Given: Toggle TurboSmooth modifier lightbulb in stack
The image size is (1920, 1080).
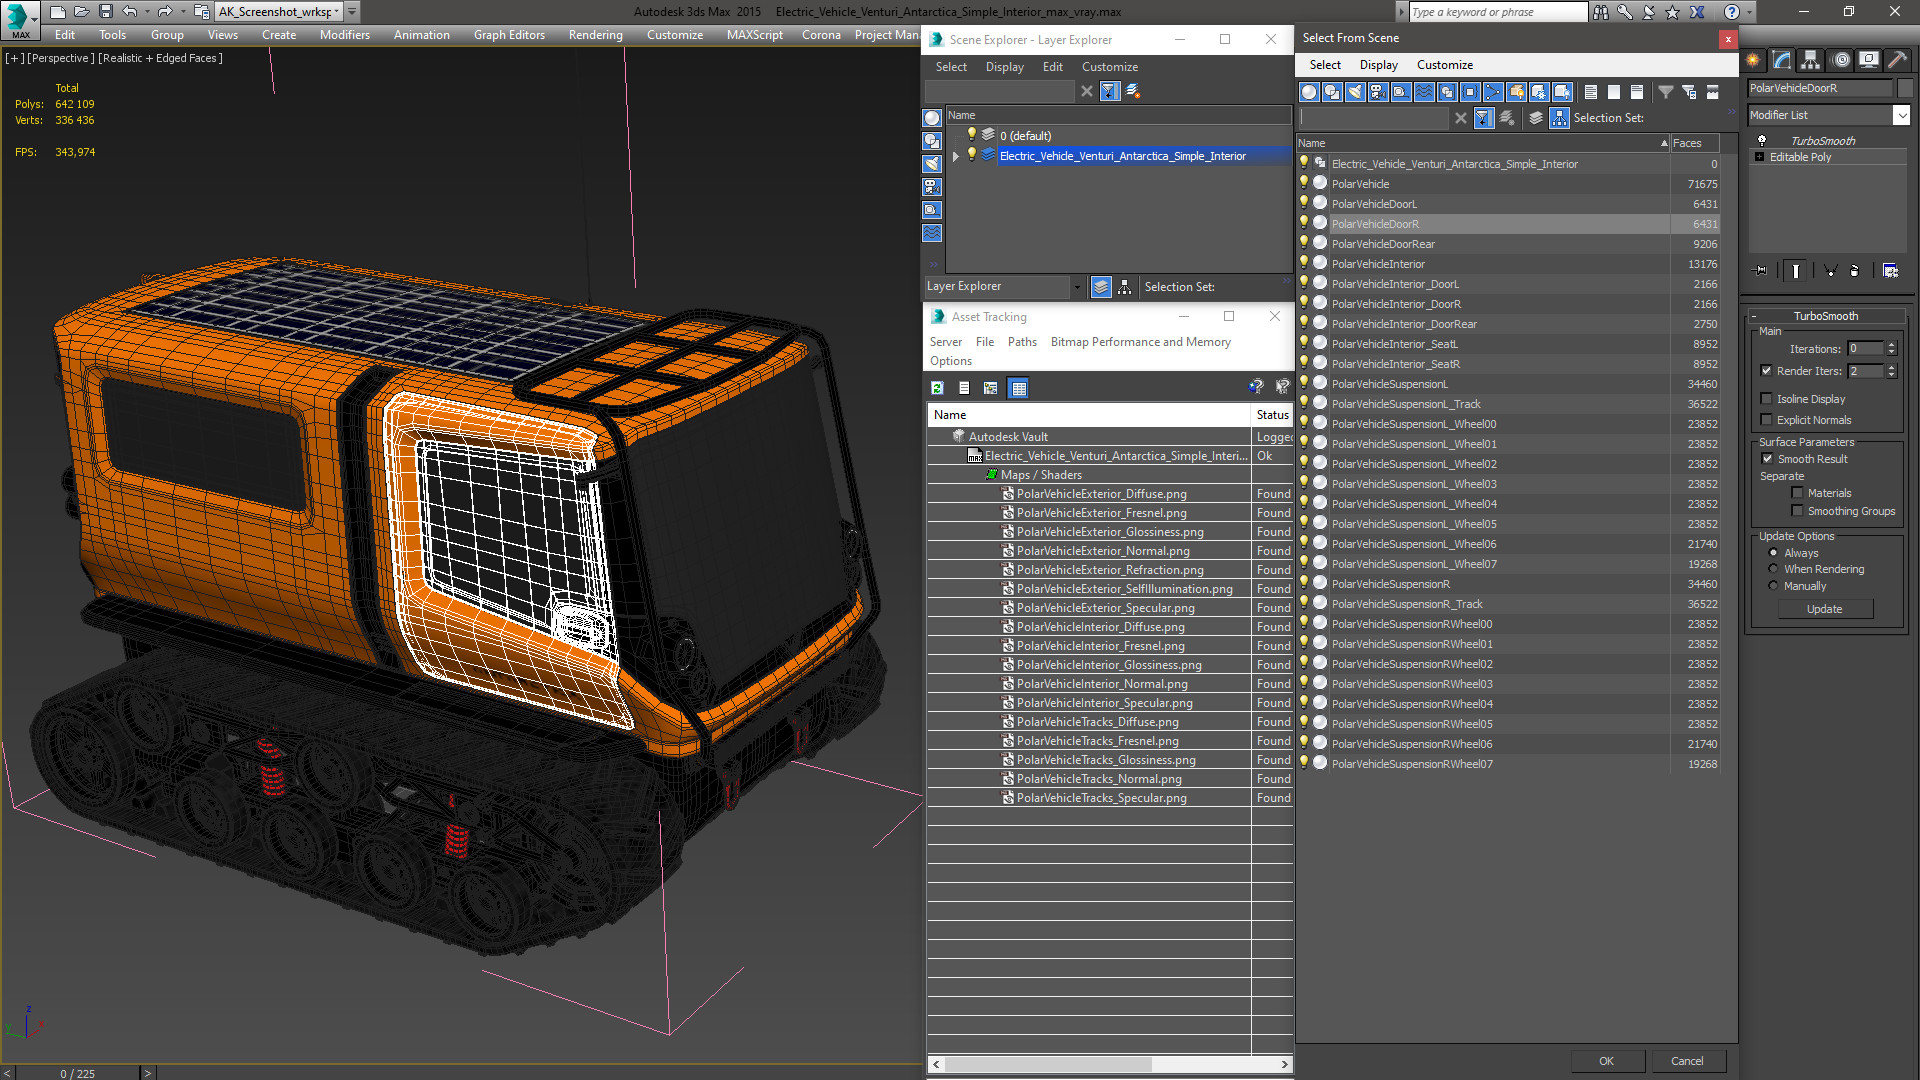Looking at the screenshot, I should tap(1762, 141).
